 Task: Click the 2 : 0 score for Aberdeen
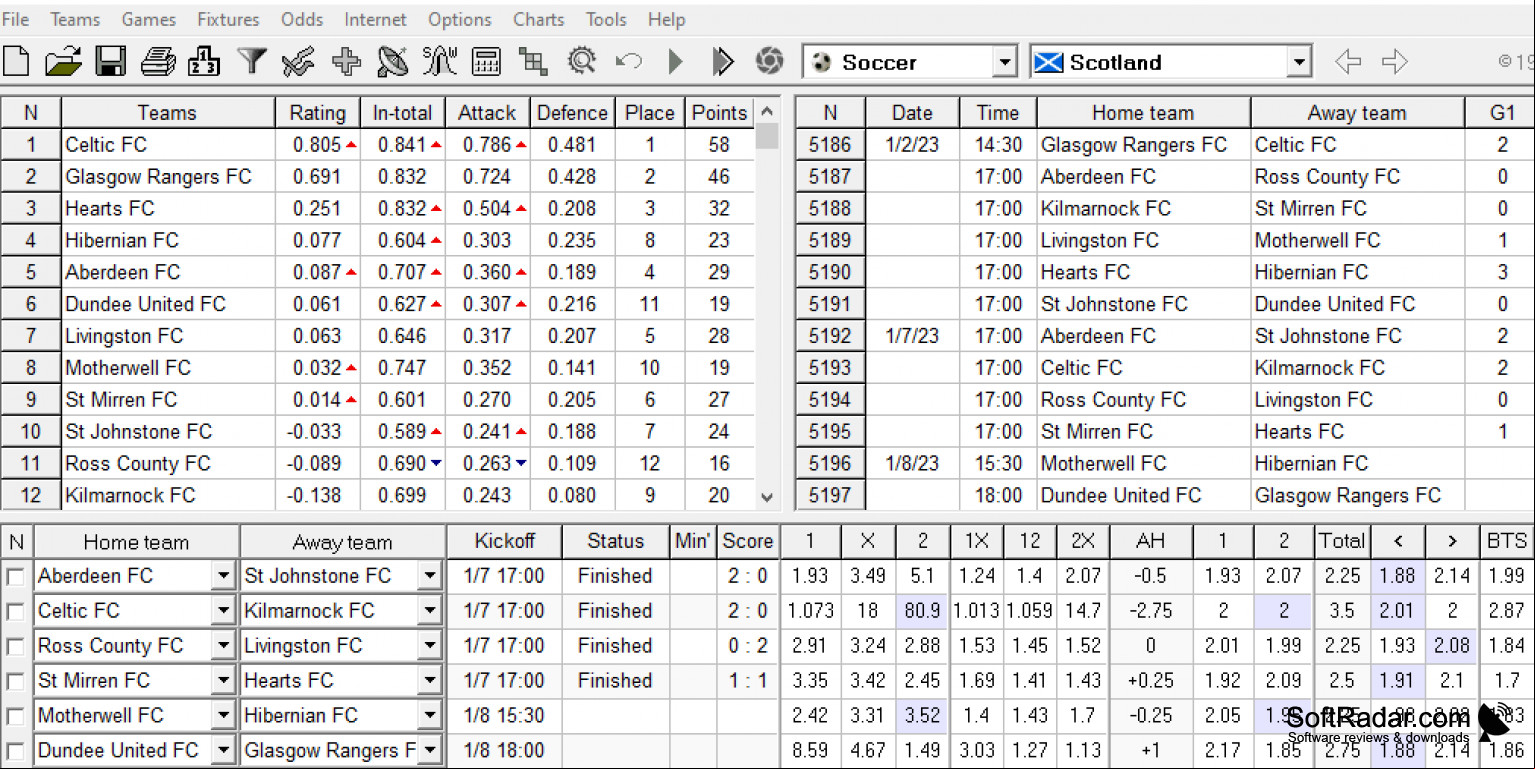[x=748, y=576]
